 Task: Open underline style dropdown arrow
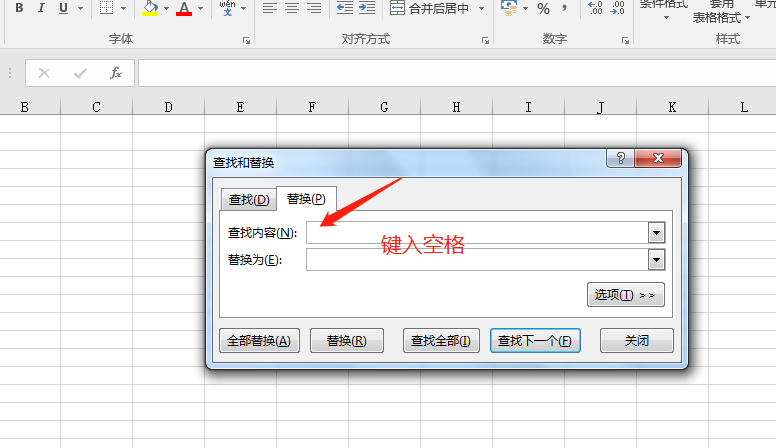pyautogui.click(x=80, y=8)
